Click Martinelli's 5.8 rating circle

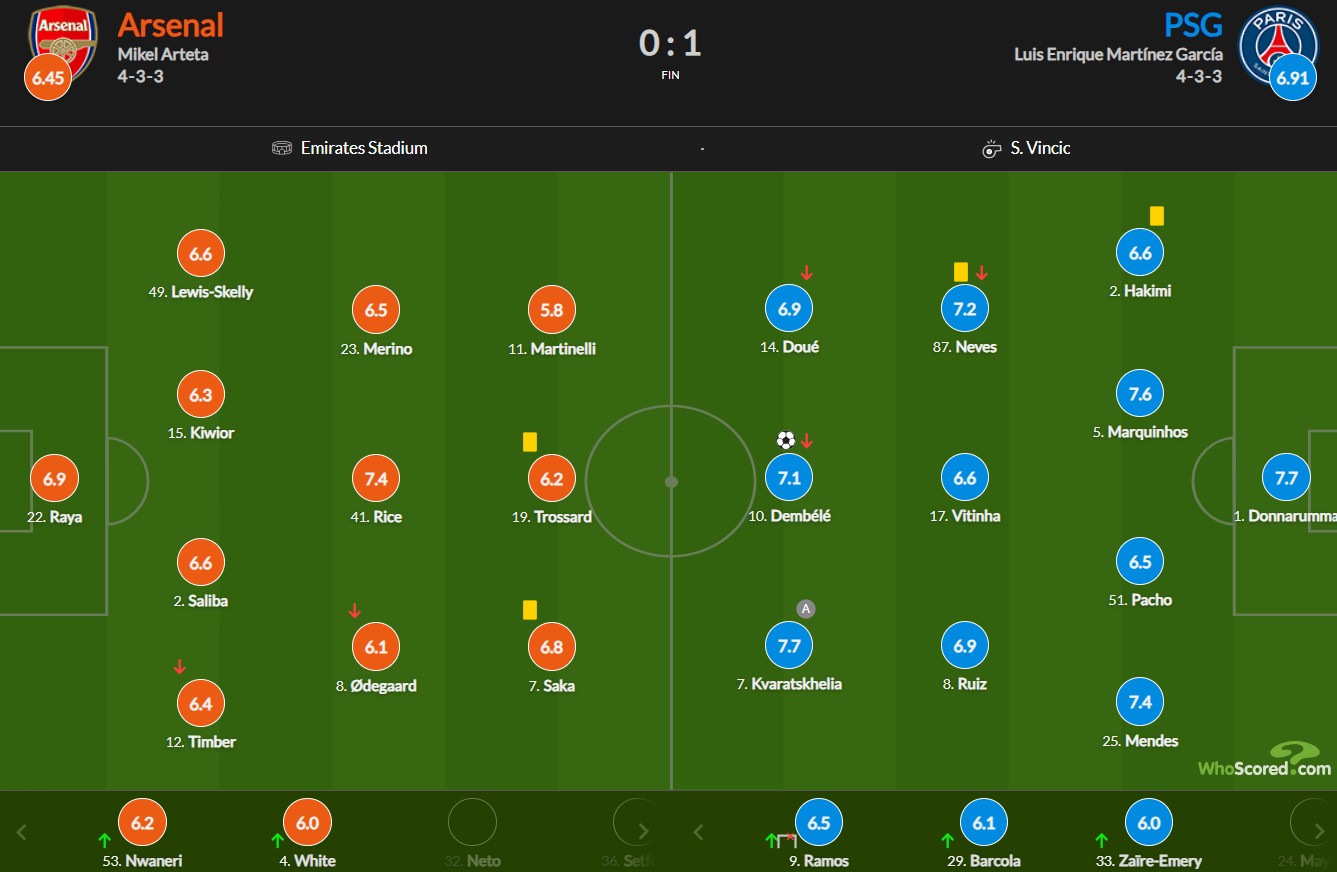point(552,310)
